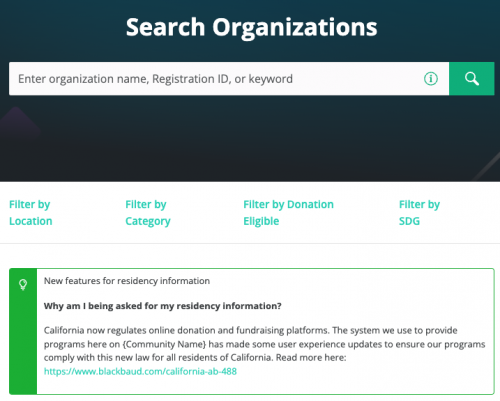
Task: Click the green notice sidebar strip
Action: point(23,331)
